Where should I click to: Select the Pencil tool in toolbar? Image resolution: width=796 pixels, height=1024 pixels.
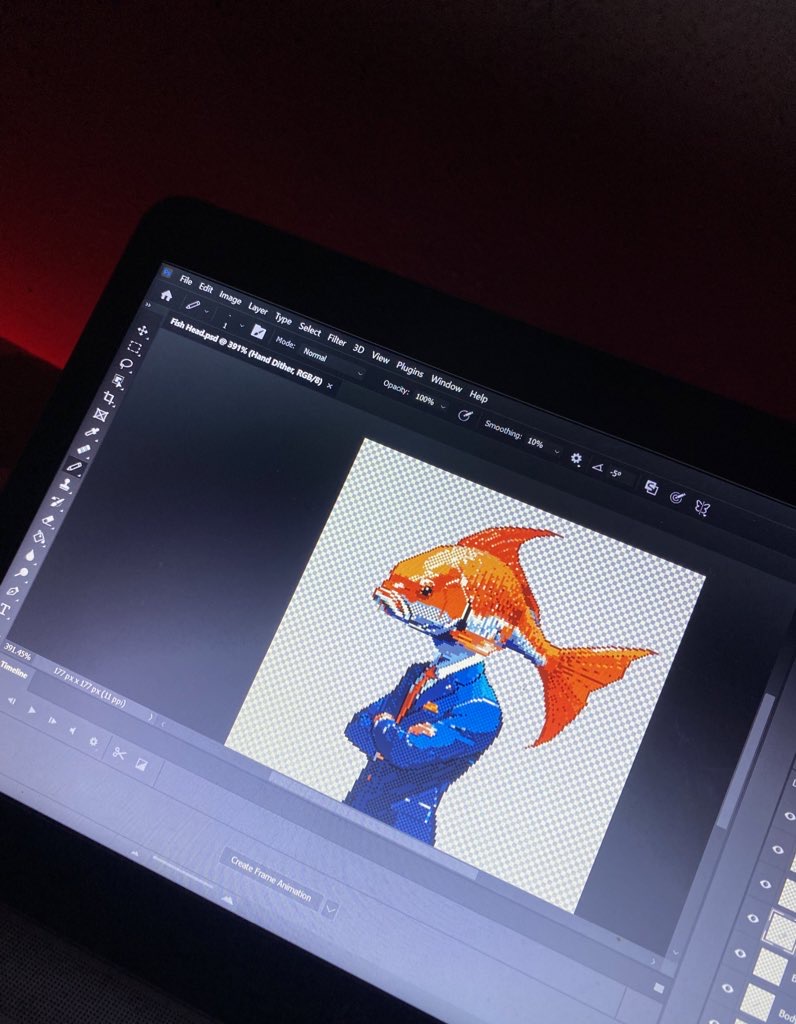click(x=74, y=466)
